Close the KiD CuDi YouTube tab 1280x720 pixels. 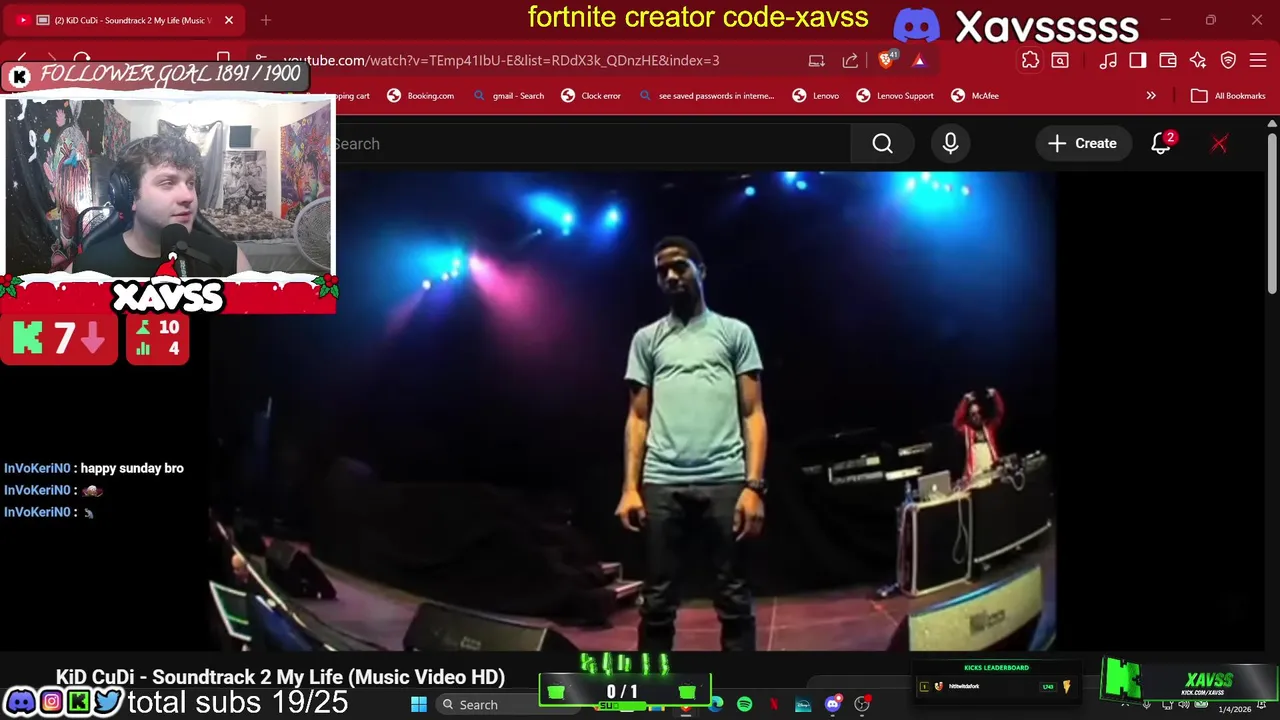click(229, 20)
